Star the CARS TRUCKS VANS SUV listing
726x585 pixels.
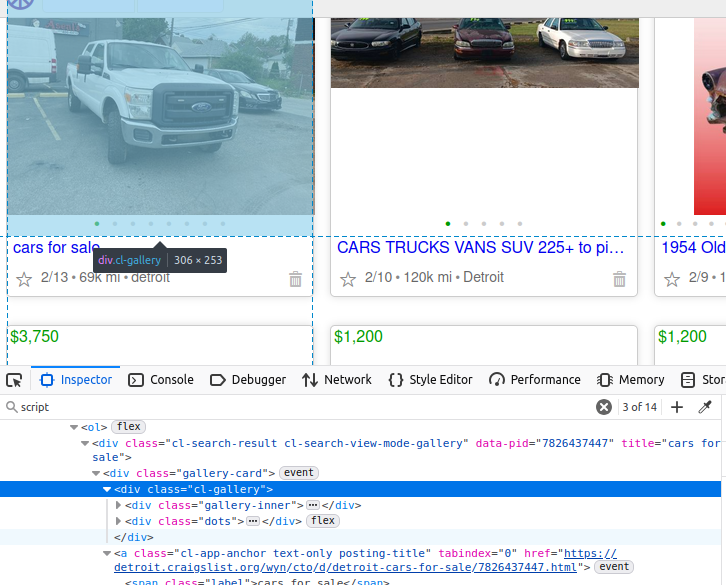click(348, 279)
